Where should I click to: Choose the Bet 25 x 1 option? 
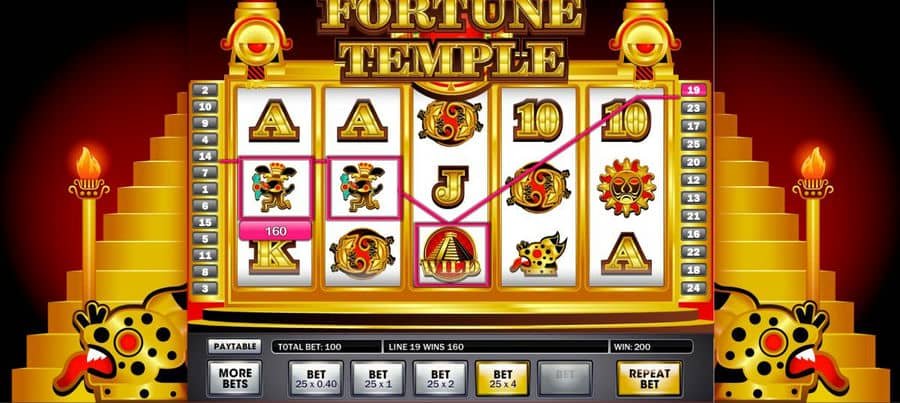[x=378, y=379]
